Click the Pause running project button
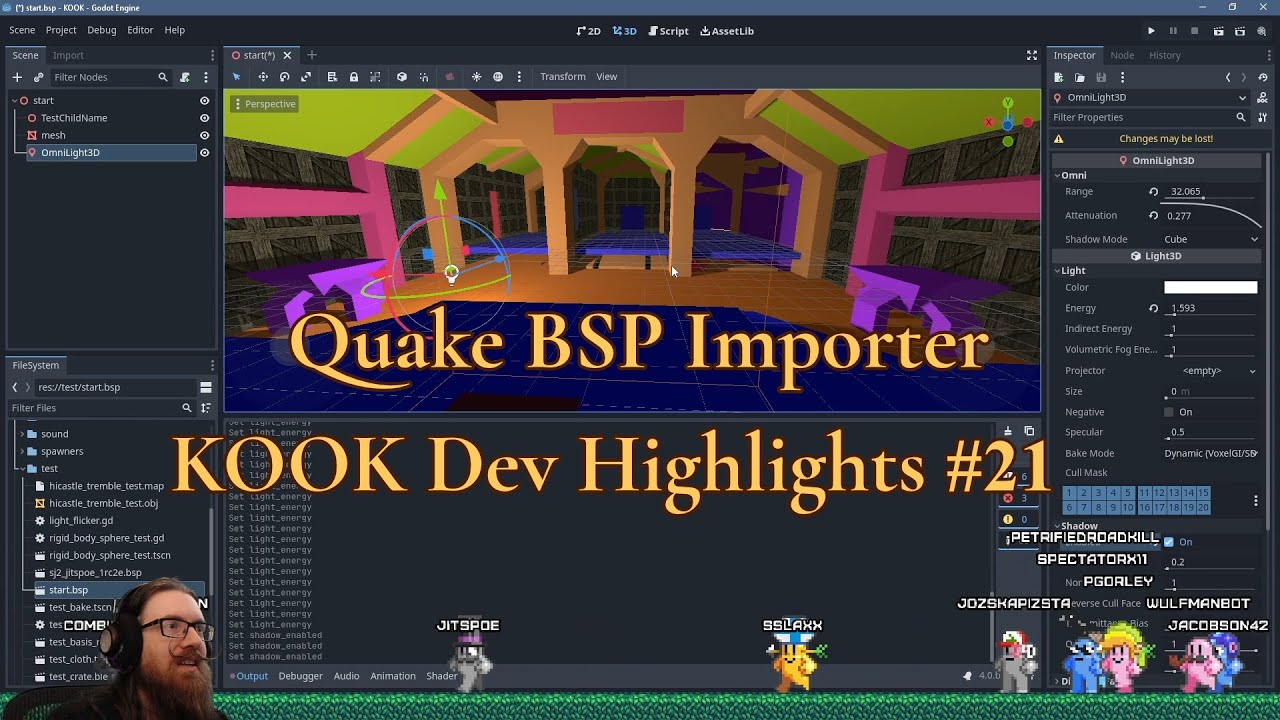This screenshot has height=720, width=1280. click(x=1173, y=31)
